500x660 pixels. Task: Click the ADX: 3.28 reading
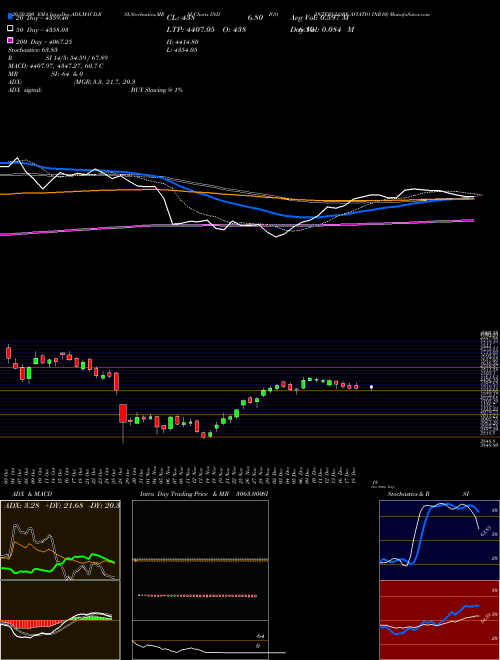click(21, 506)
